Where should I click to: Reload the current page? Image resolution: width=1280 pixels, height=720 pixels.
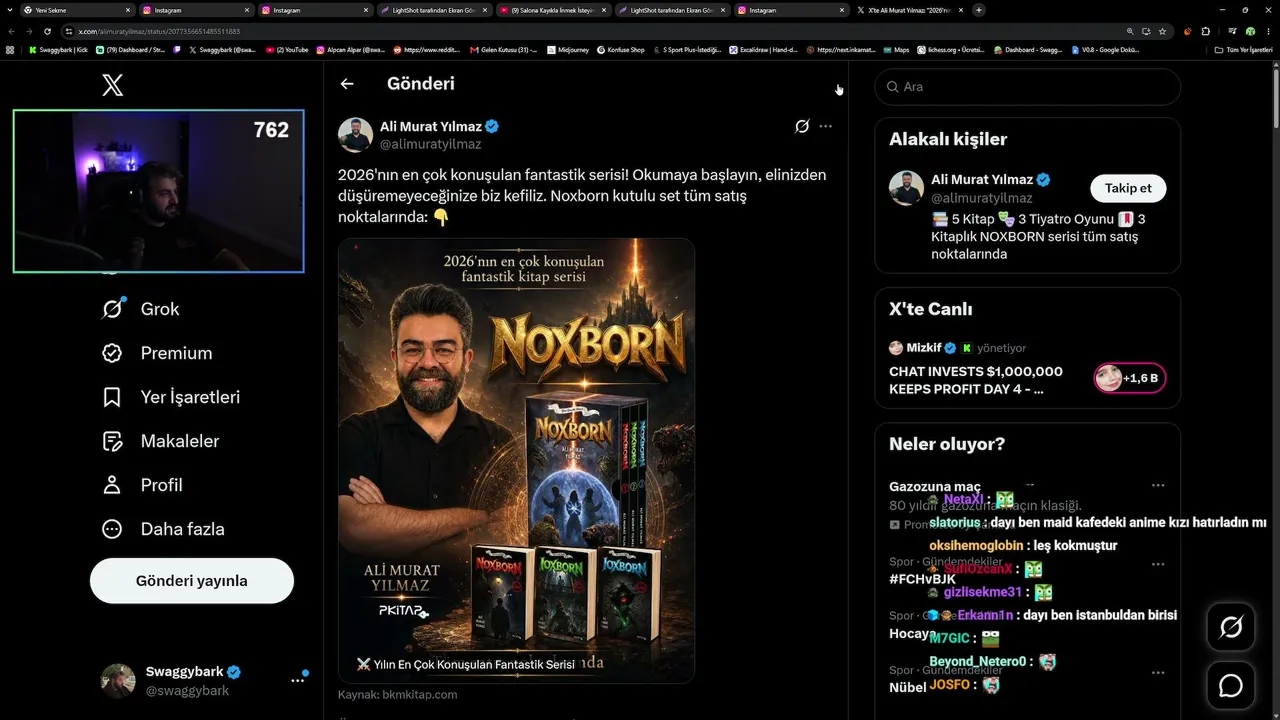[47, 31]
